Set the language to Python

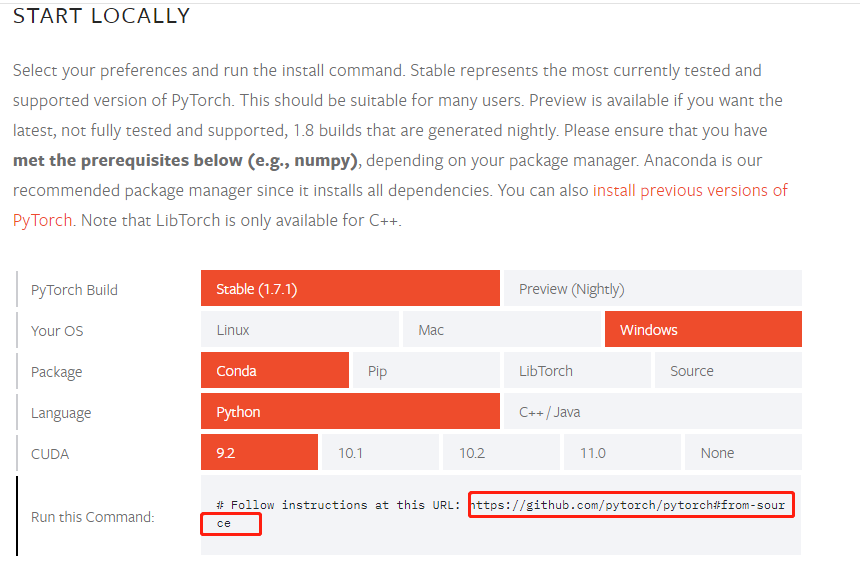(350, 411)
